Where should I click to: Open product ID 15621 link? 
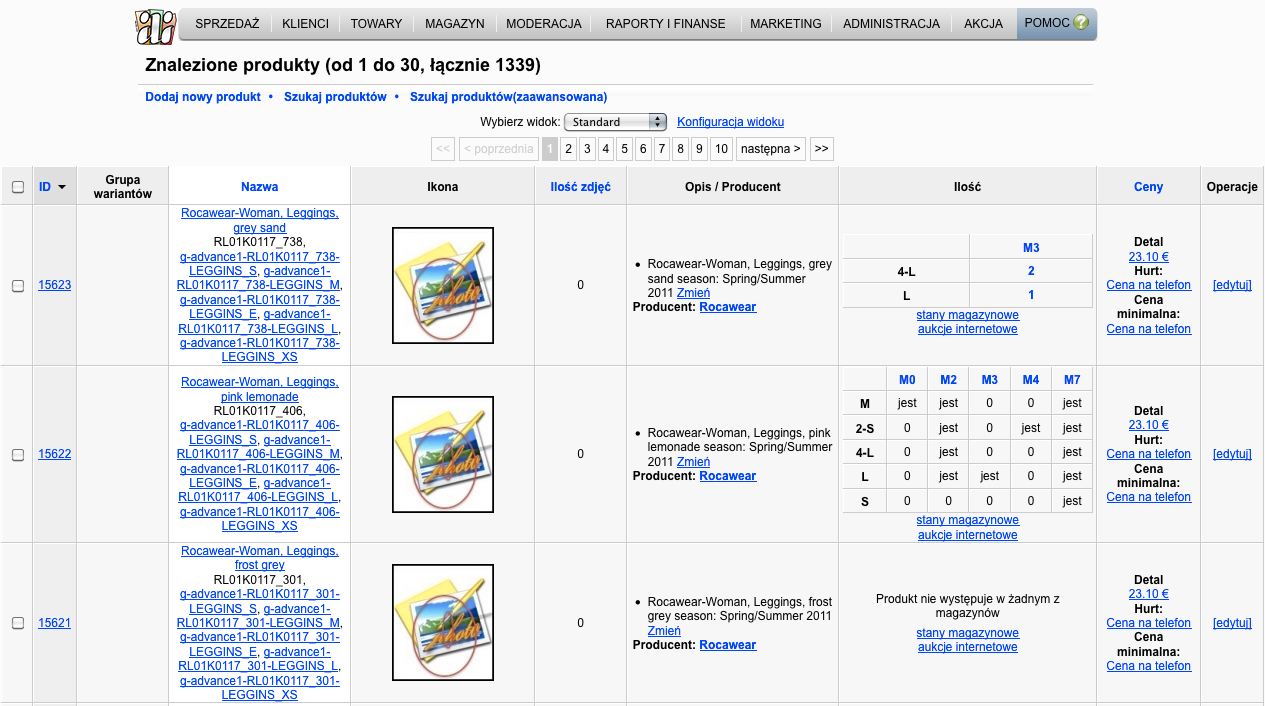pos(55,623)
